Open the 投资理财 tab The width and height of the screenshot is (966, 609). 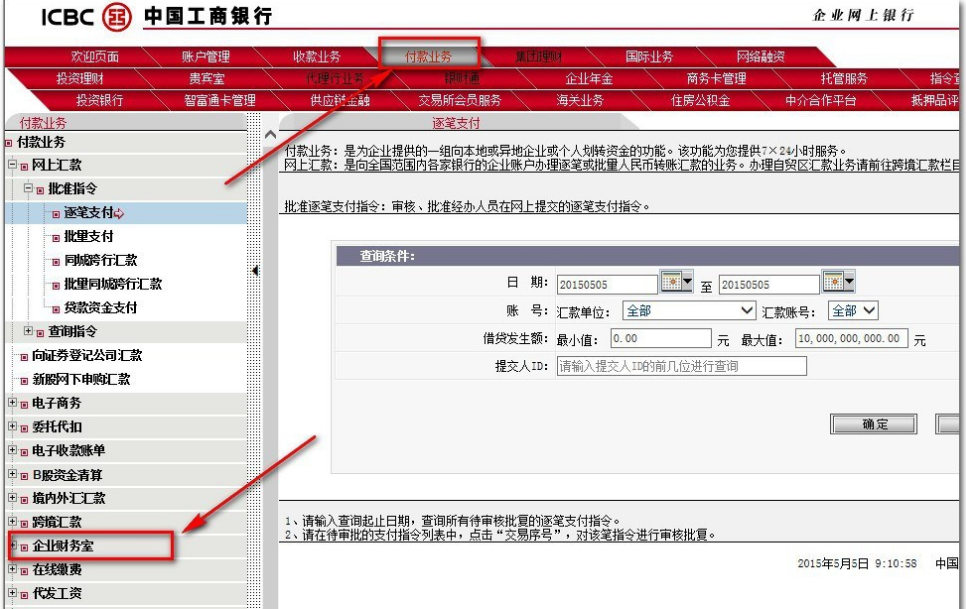point(79,79)
